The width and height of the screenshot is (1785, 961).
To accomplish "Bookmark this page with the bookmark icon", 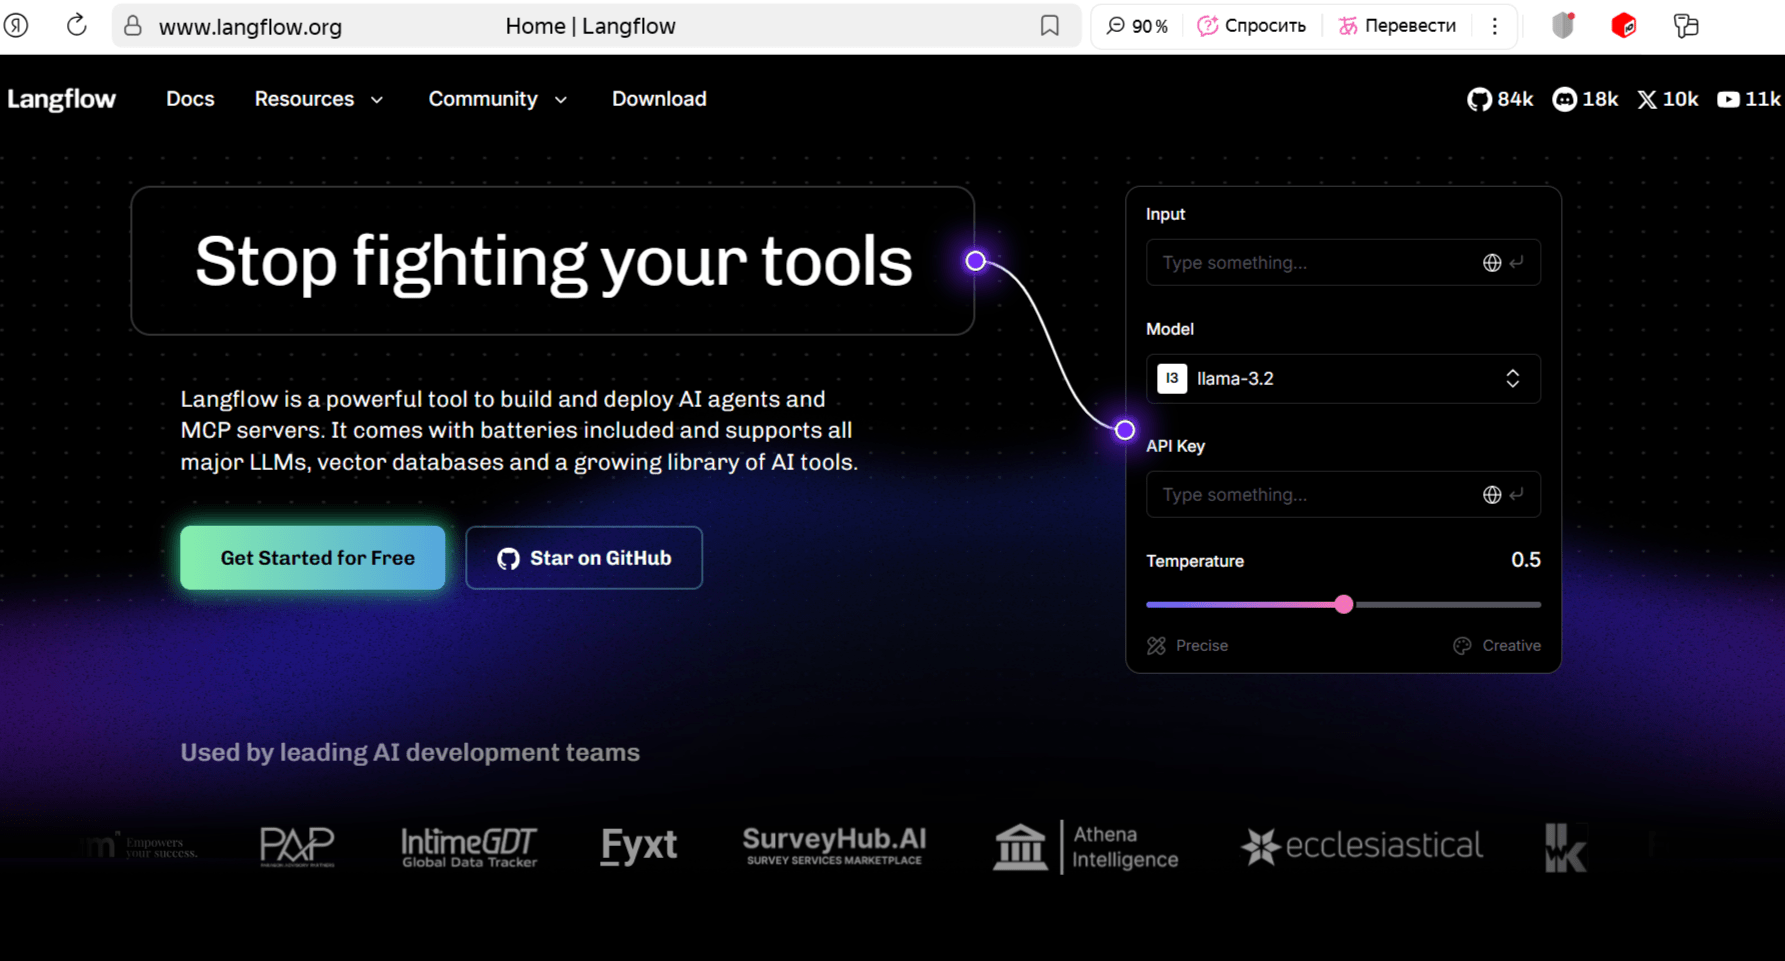I will pos(1049,26).
